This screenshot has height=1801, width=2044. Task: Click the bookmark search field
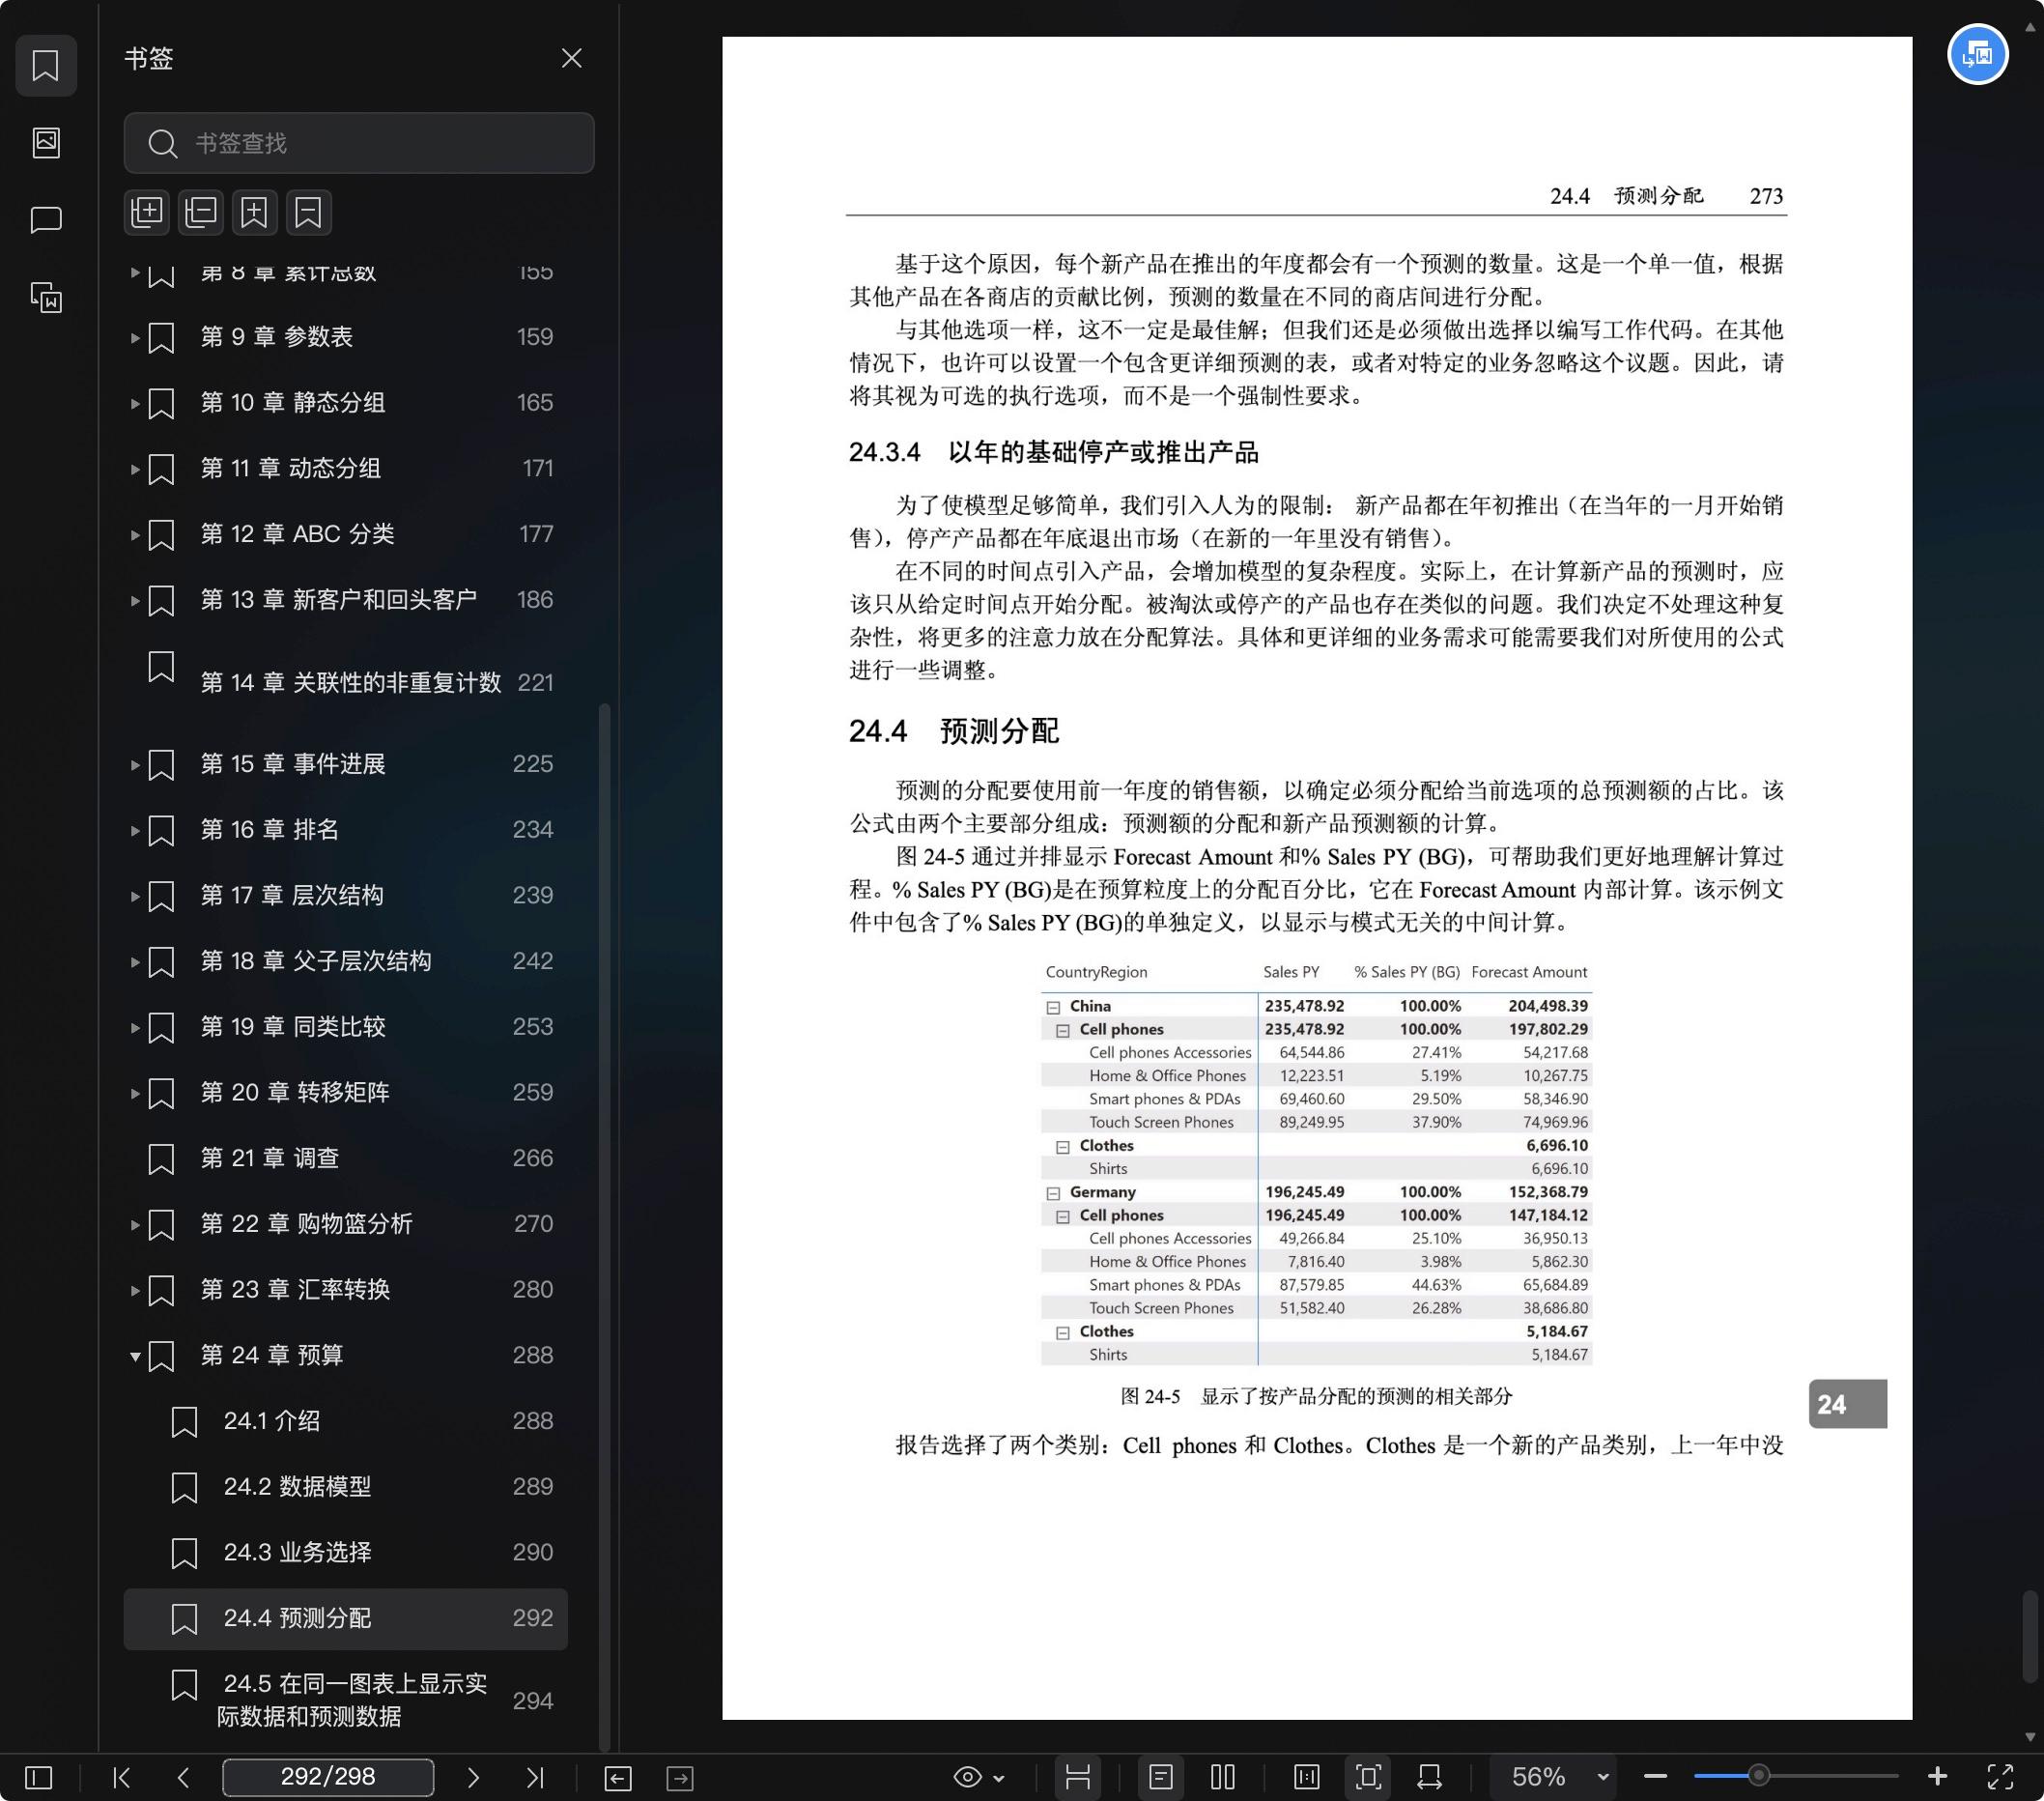click(x=359, y=143)
